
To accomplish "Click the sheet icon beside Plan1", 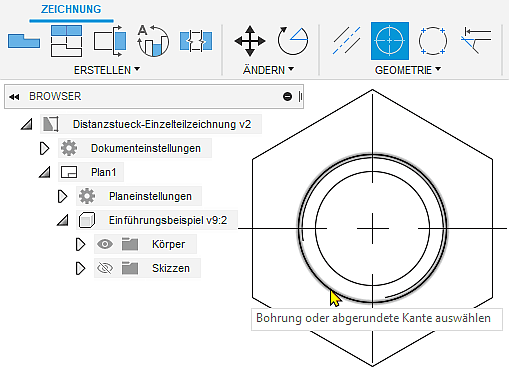I will click(x=69, y=172).
